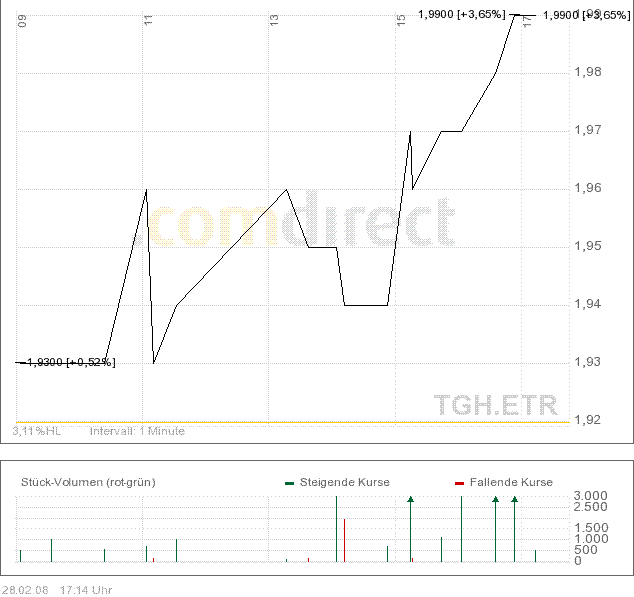Viewport: 634px width, 597px height.
Task: Click the 28.02.08 17:14 Uhr timestamp
Action: (58, 590)
